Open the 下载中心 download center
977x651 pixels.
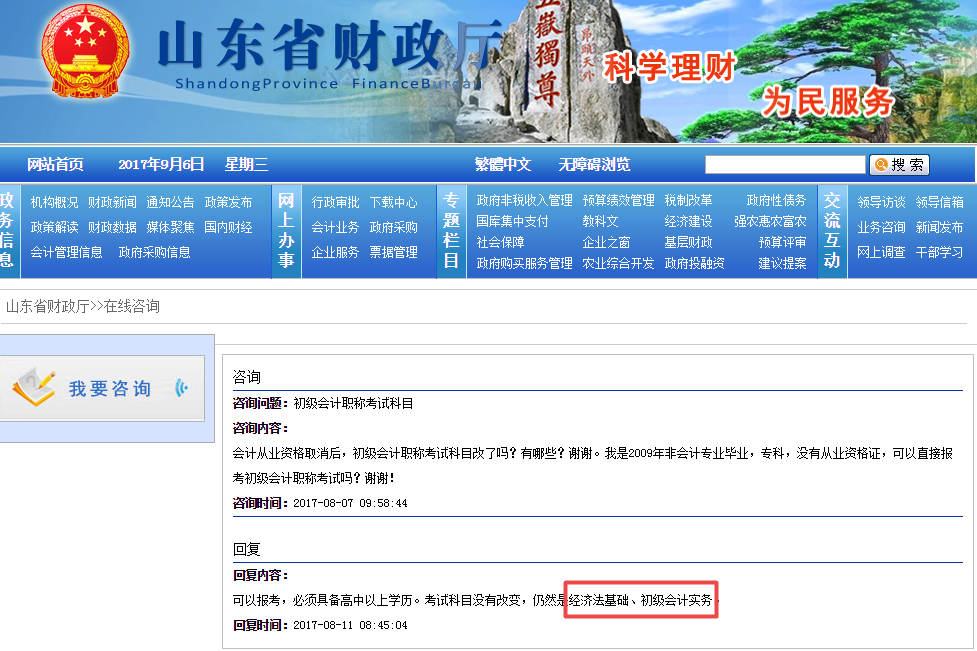(395, 201)
